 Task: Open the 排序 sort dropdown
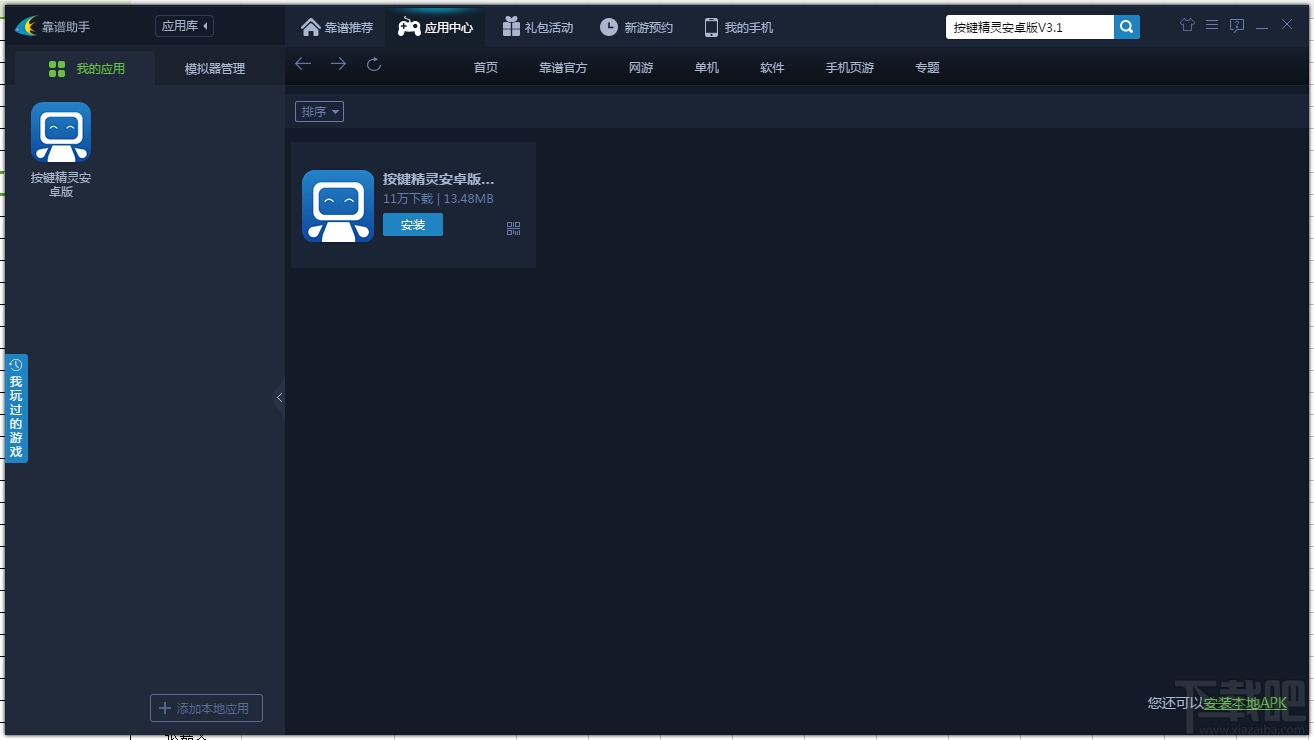pos(319,111)
